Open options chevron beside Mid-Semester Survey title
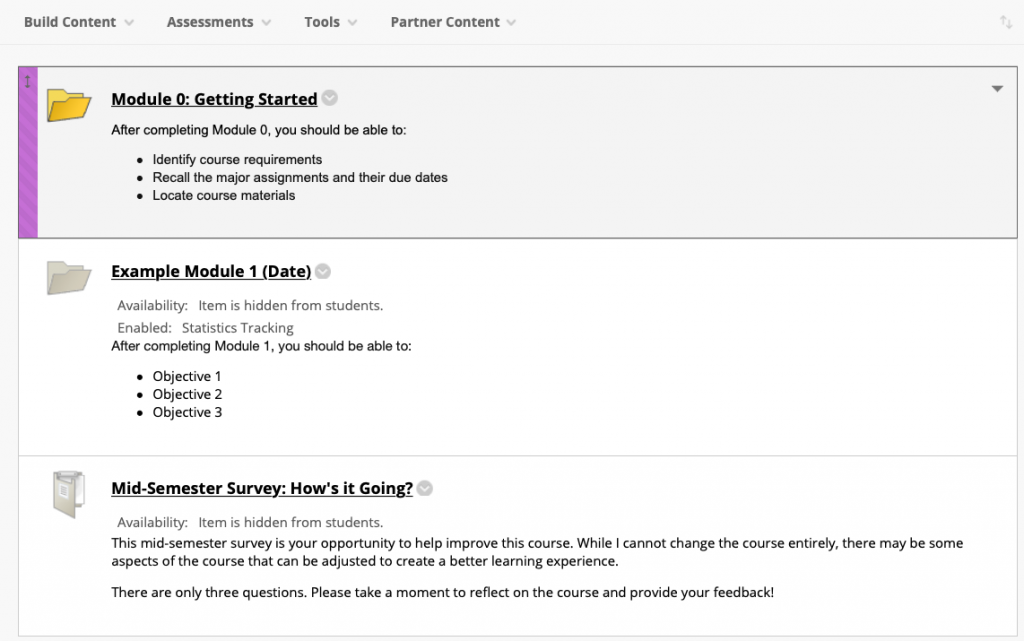The image size is (1024, 641). (424, 488)
